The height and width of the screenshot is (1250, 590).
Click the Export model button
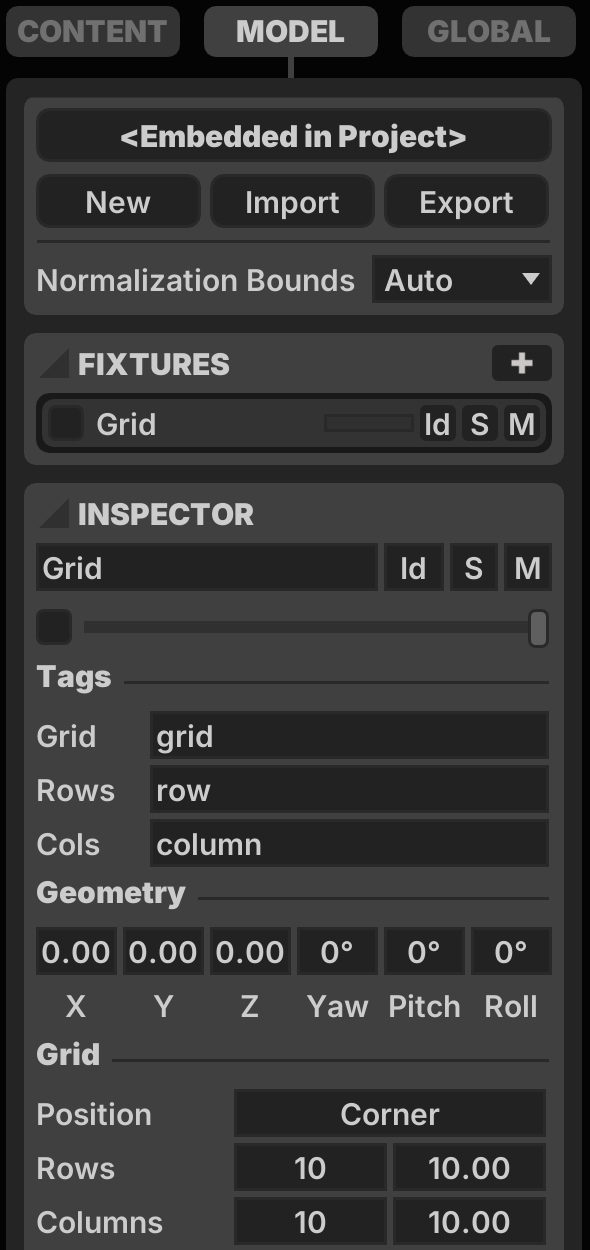pyautogui.click(x=466, y=202)
